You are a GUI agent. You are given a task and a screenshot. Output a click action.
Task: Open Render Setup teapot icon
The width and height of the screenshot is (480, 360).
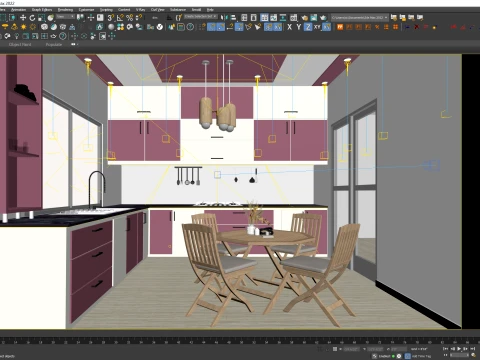[304, 17]
